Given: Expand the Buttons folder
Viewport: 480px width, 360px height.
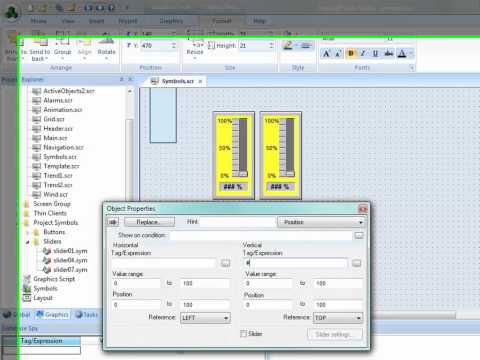Looking at the screenshot, I should click(28, 232).
